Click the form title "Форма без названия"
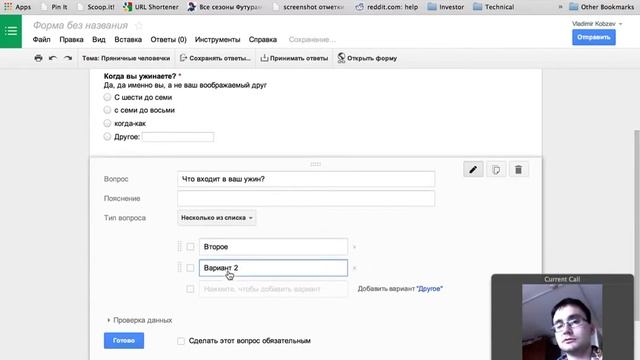The image size is (640, 360). (80, 25)
